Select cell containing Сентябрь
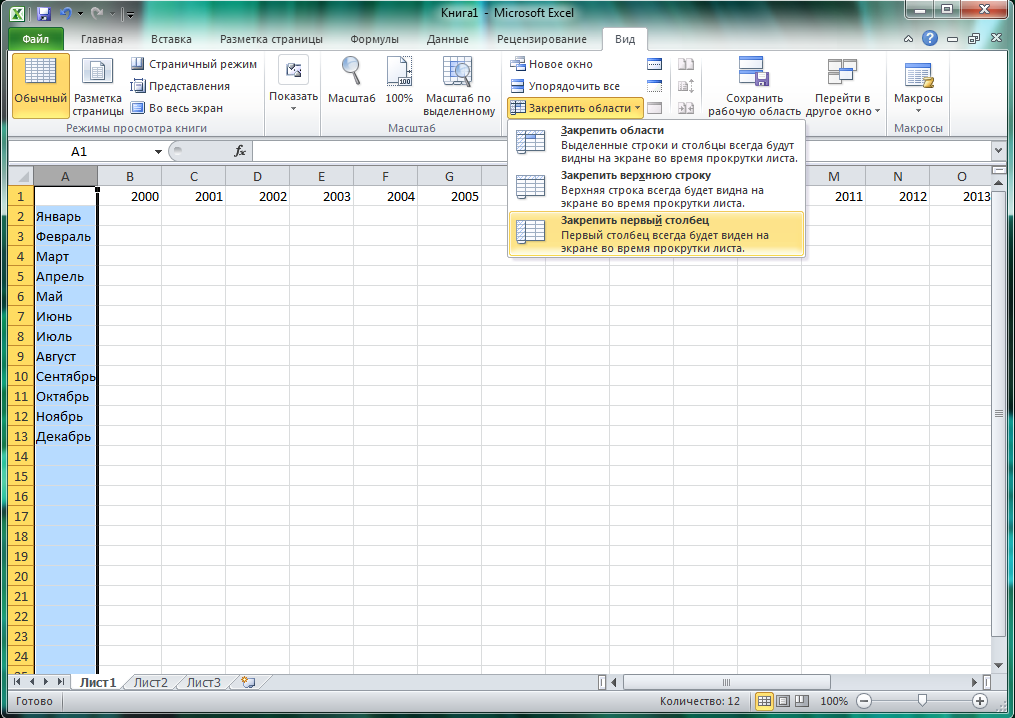Image resolution: width=1015 pixels, height=718 pixels. click(65, 376)
